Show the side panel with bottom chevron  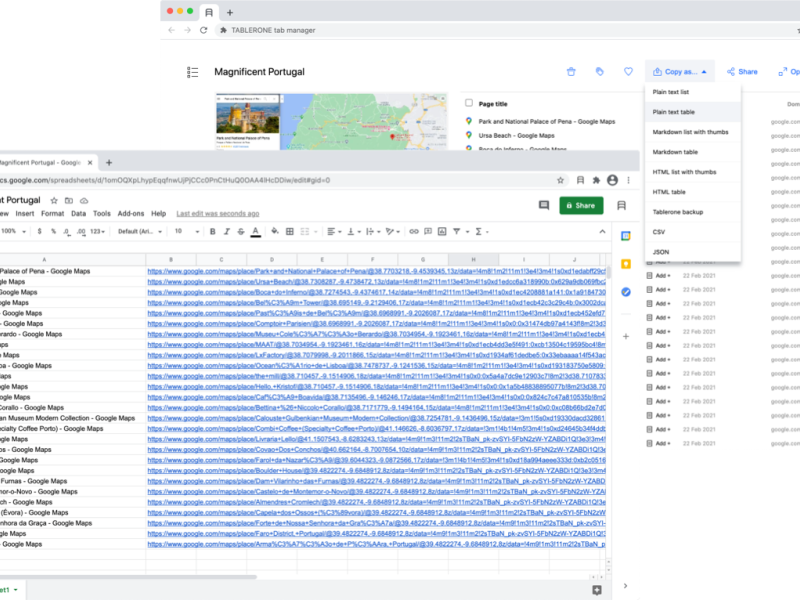click(x=626, y=586)
